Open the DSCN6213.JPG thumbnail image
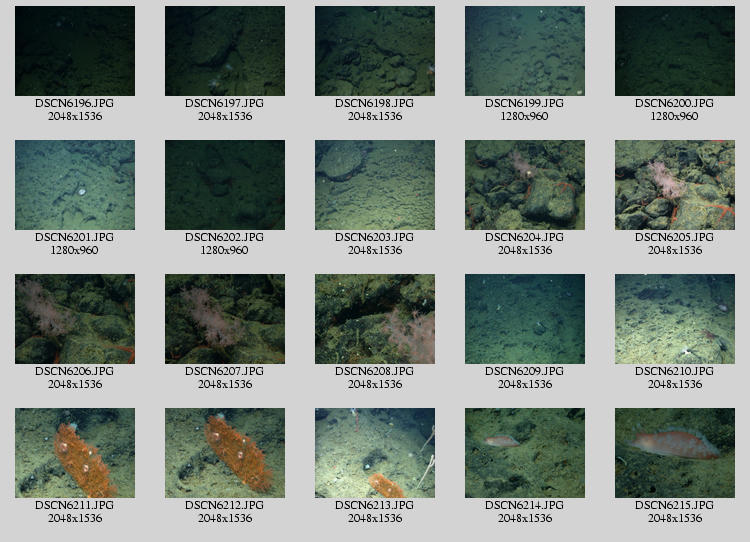 (x=375, y=453)
